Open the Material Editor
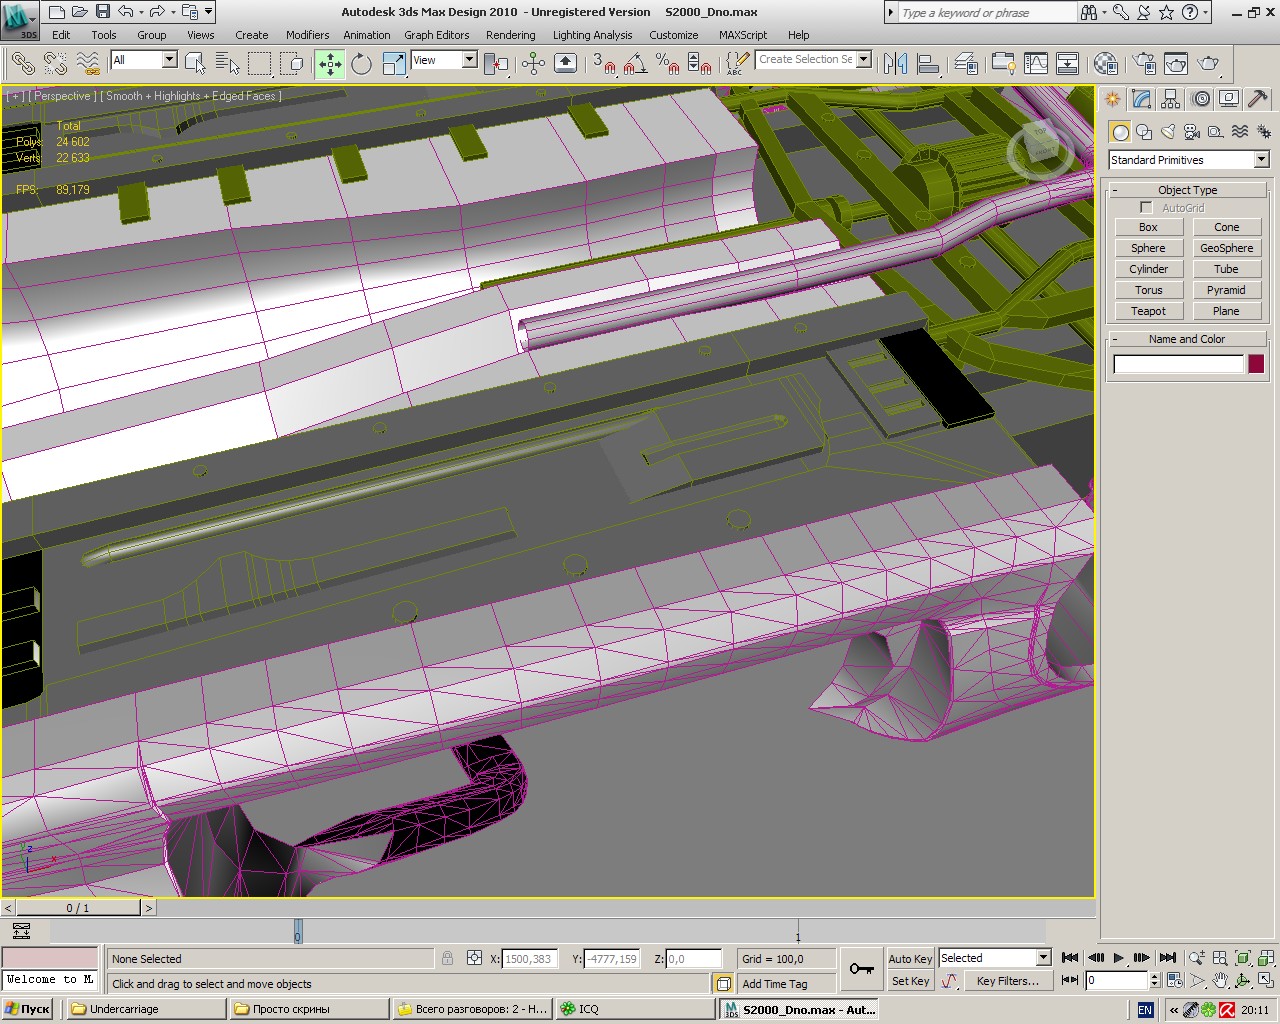Screen dimensions: 1280x1024 [x=1105, y=64]
